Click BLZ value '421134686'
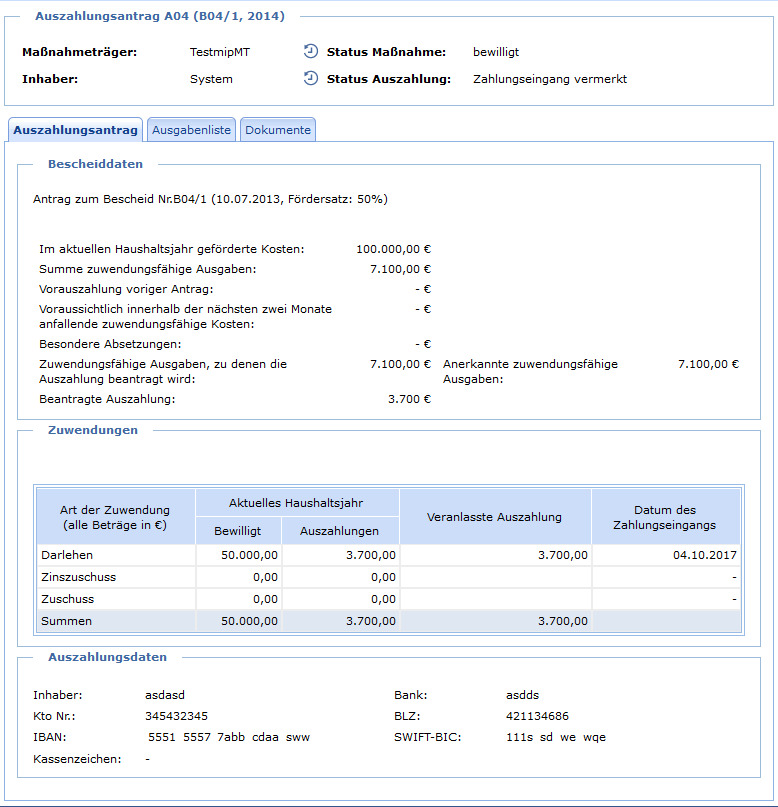778x807 pixels. point(537,716)
